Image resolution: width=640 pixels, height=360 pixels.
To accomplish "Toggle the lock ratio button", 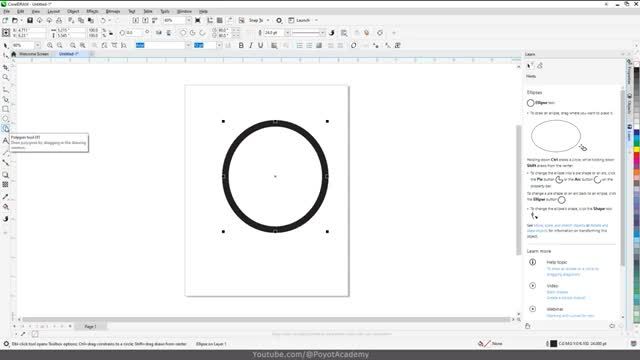I will [x=111, y=33].
